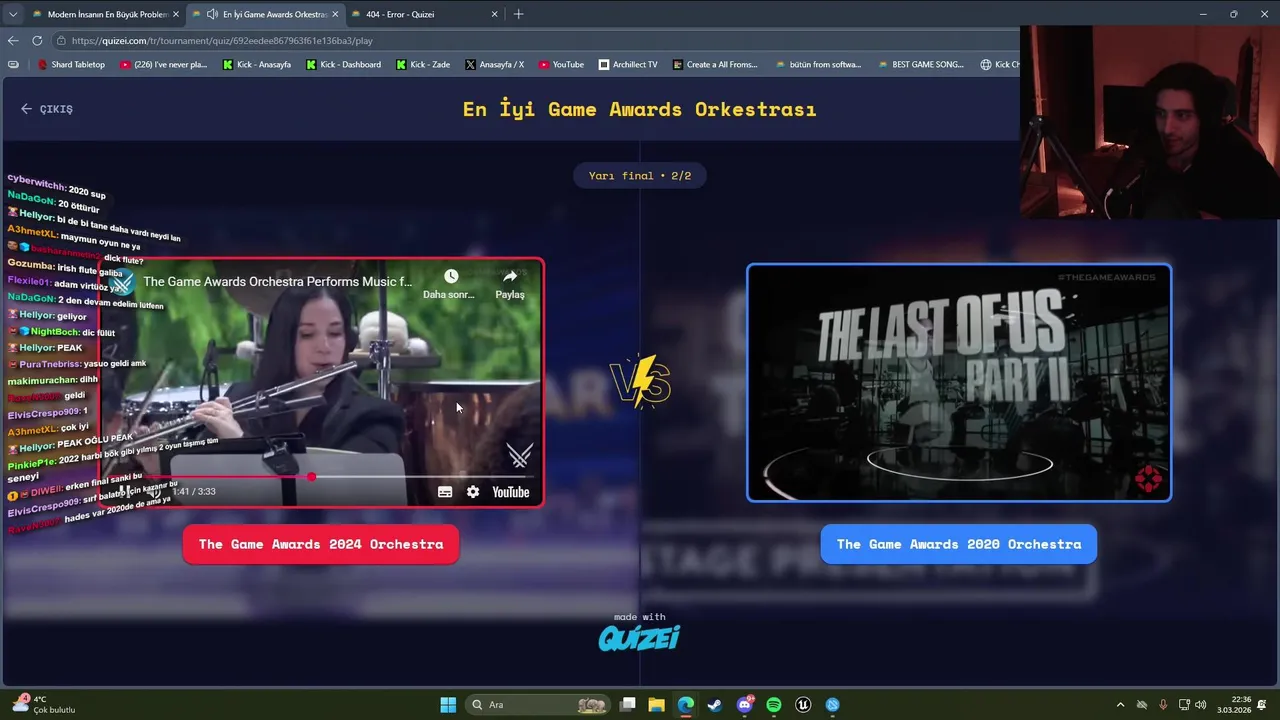Open the Shard Tabletop bookmark

[71, 64]
